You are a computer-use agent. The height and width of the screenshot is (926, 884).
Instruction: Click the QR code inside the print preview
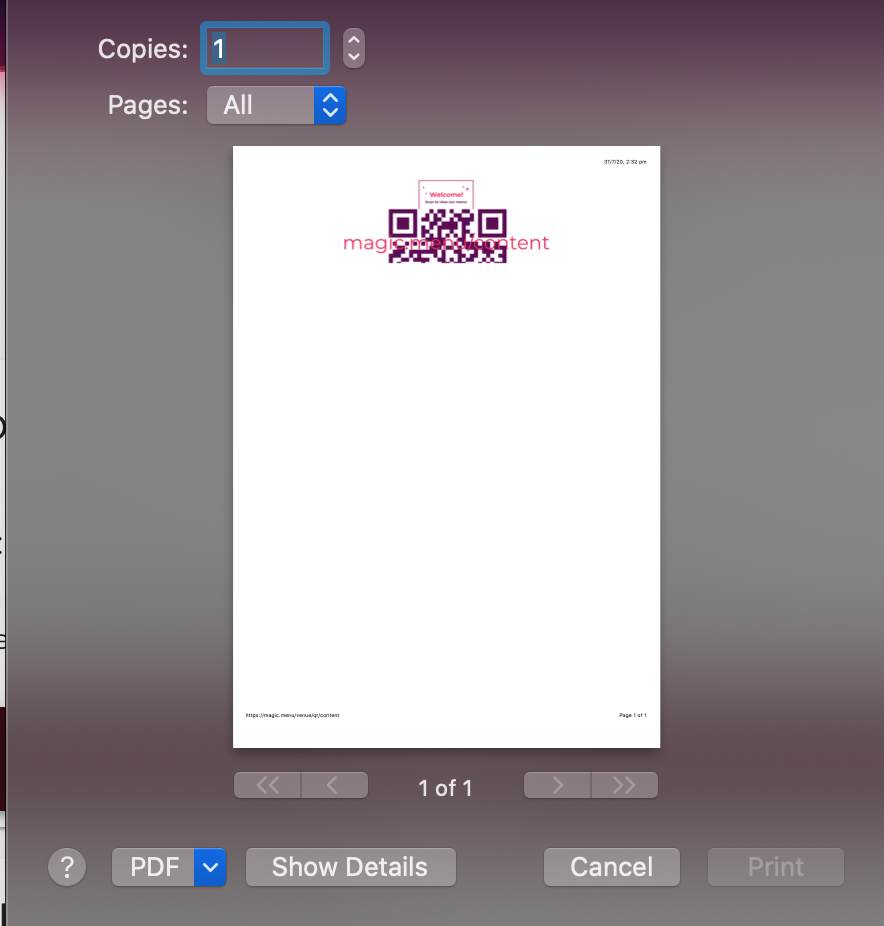tap(446, 234)
